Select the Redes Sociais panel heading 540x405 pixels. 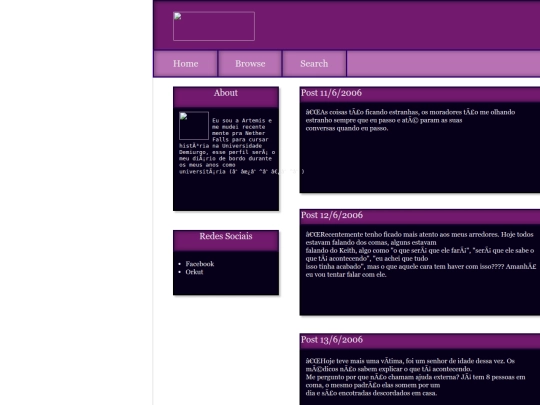pyautogui.click(x=226, y=236)
